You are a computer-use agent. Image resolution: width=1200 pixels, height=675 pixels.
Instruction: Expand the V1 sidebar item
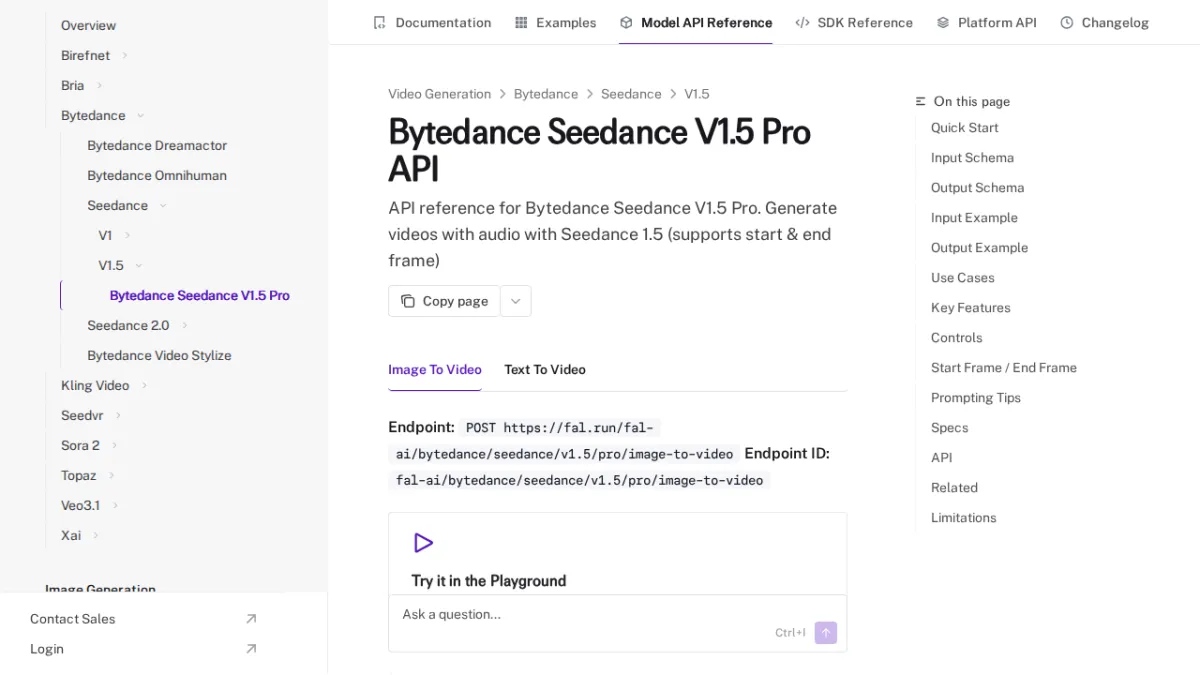point(127,235)
